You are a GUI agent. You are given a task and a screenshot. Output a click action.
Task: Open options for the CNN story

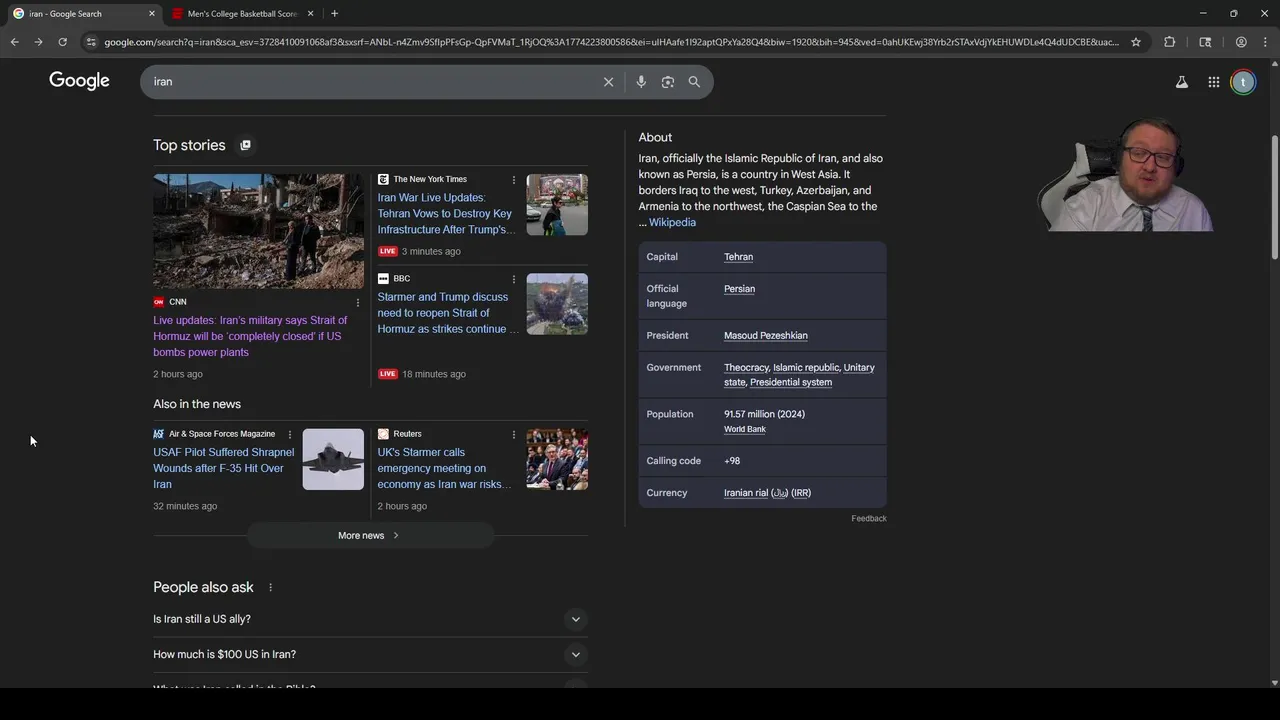[x=358, y=302]
